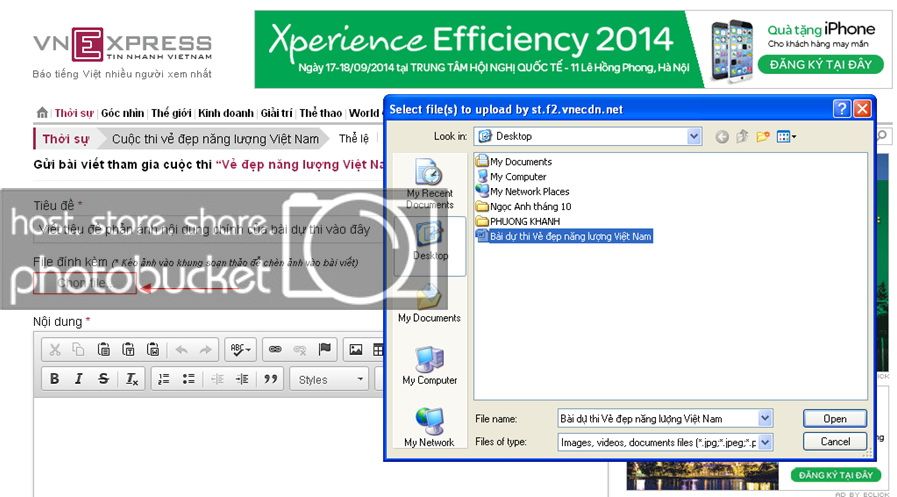Click Paste from Word icon

pos(153,349)
